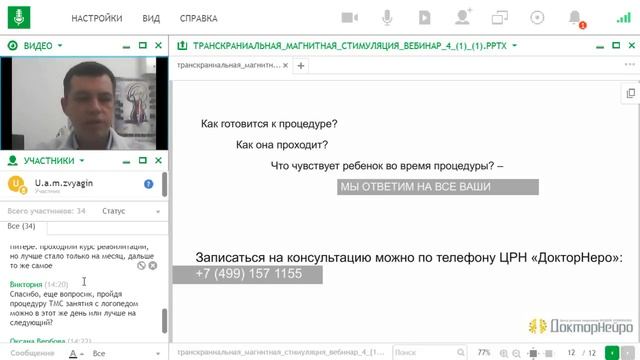Screen dimensions: 640x360
Task: Click the Сообщение message input field
Action: coord(32,353)
